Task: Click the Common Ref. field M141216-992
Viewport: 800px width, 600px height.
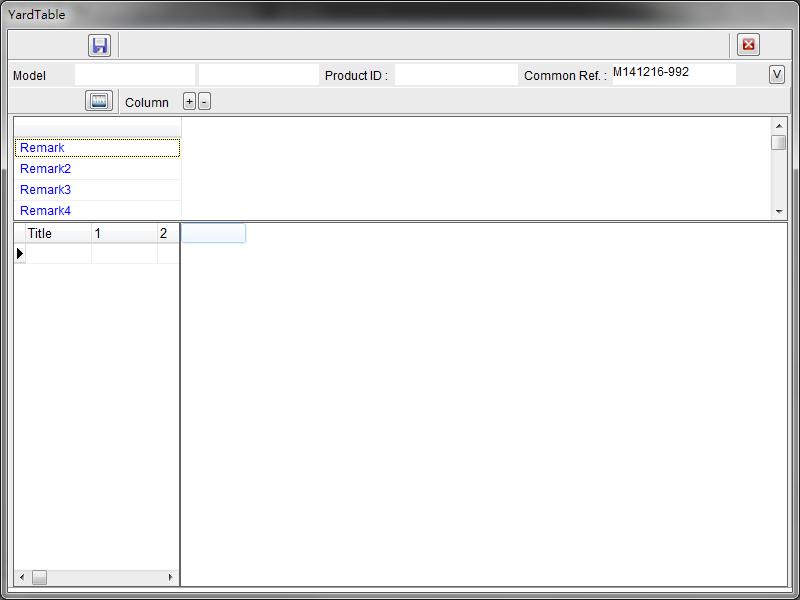Action: pos(674,74)
